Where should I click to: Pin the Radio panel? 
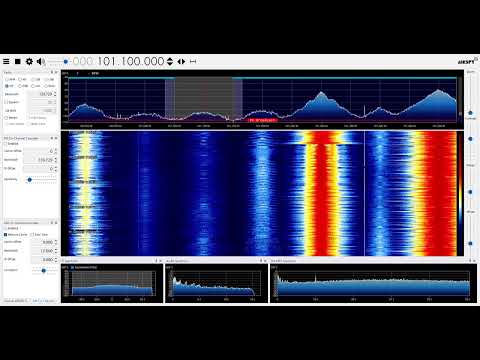pyautogui.click(x=52, y=72)
